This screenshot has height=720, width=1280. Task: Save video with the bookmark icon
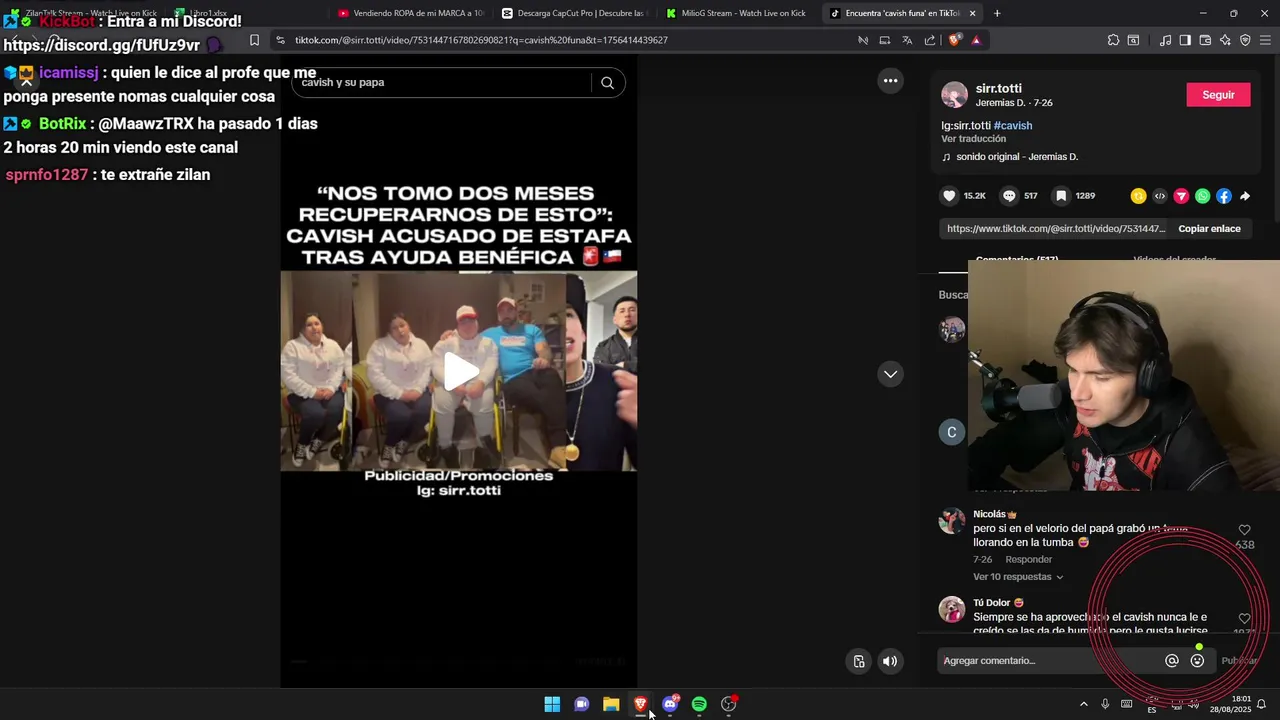point(1061,196)
